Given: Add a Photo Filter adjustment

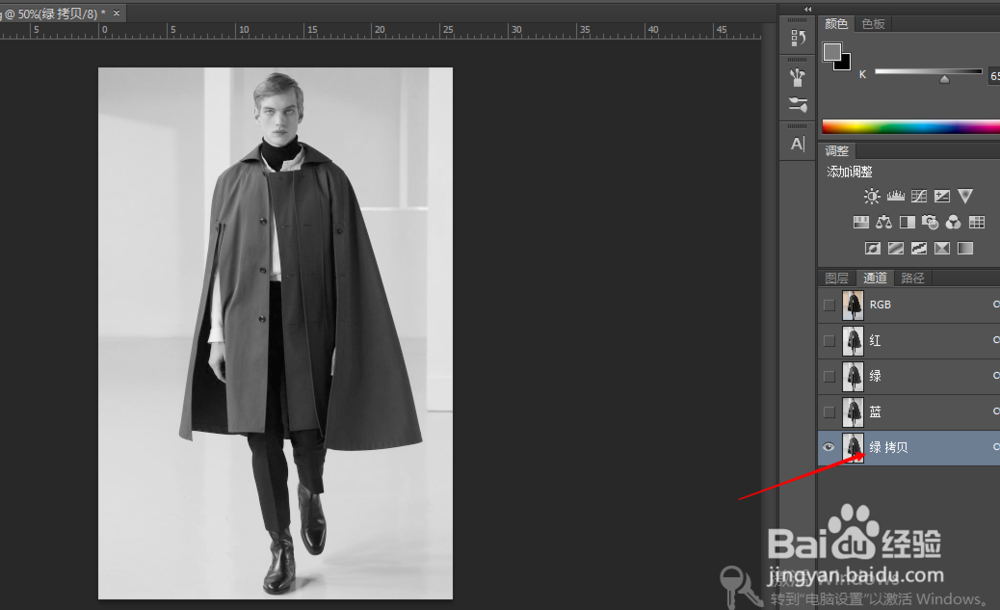Looking at the screenshot, I should coord(930,222).
